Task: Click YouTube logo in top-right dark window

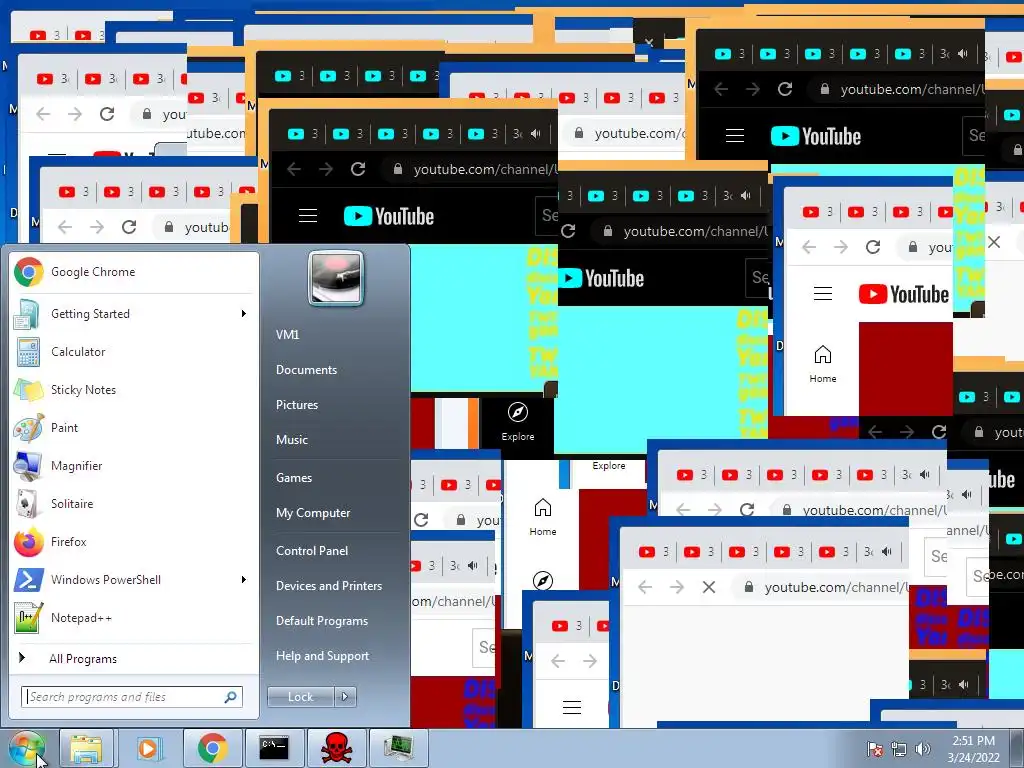Action: click(816, 136)
